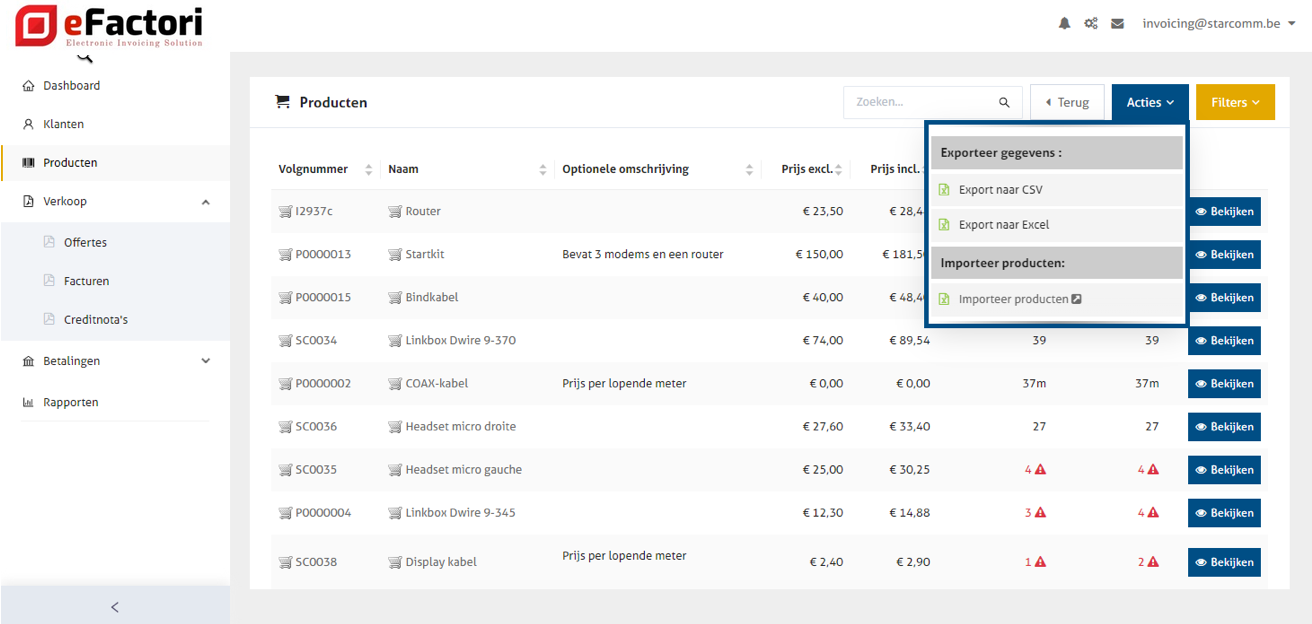Image resolution: width=1312 pixels, height=624 pixels.
Task: Click the cart icon beside Router name
Action: click(x=395, y=212)
